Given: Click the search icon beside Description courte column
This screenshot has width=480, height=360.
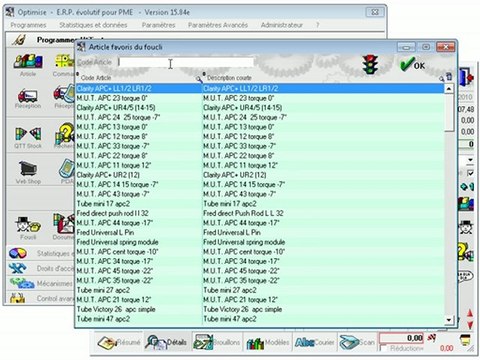Looking at the screenshot, I should (441, 79).
